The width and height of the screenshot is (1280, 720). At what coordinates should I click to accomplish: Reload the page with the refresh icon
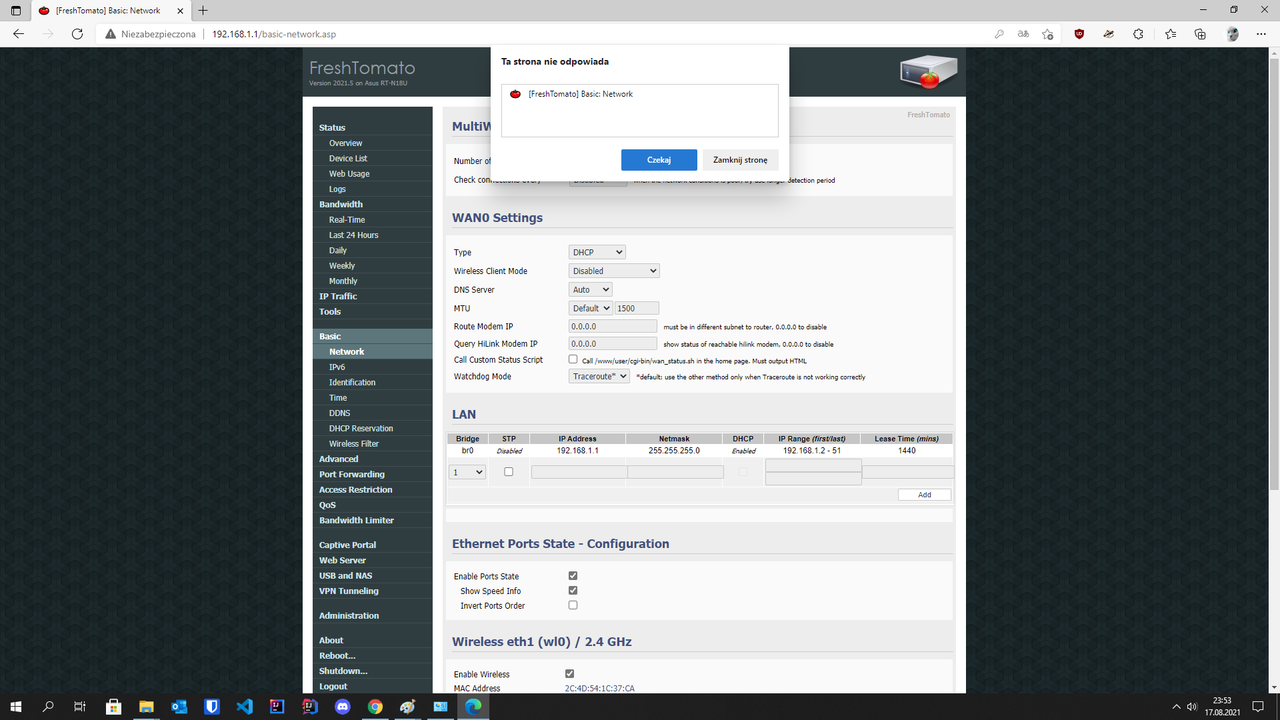click(x=77, y=33)
